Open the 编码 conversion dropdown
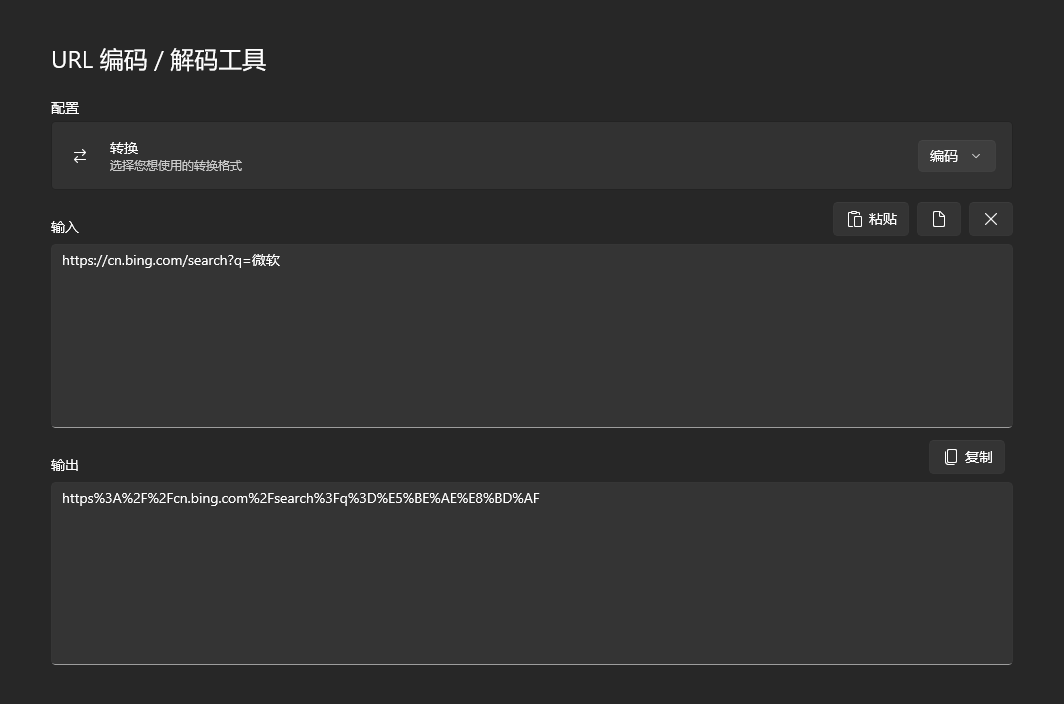 click(x=956, y=156)
